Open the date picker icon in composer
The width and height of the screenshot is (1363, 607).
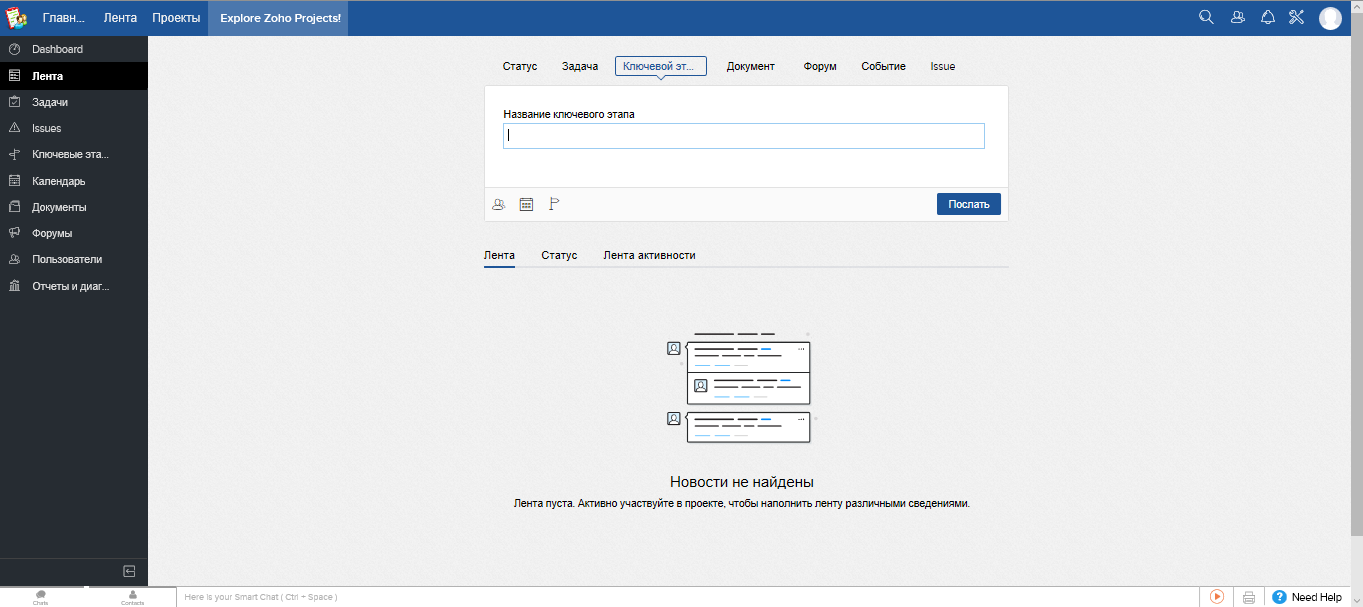click(526, 203)
